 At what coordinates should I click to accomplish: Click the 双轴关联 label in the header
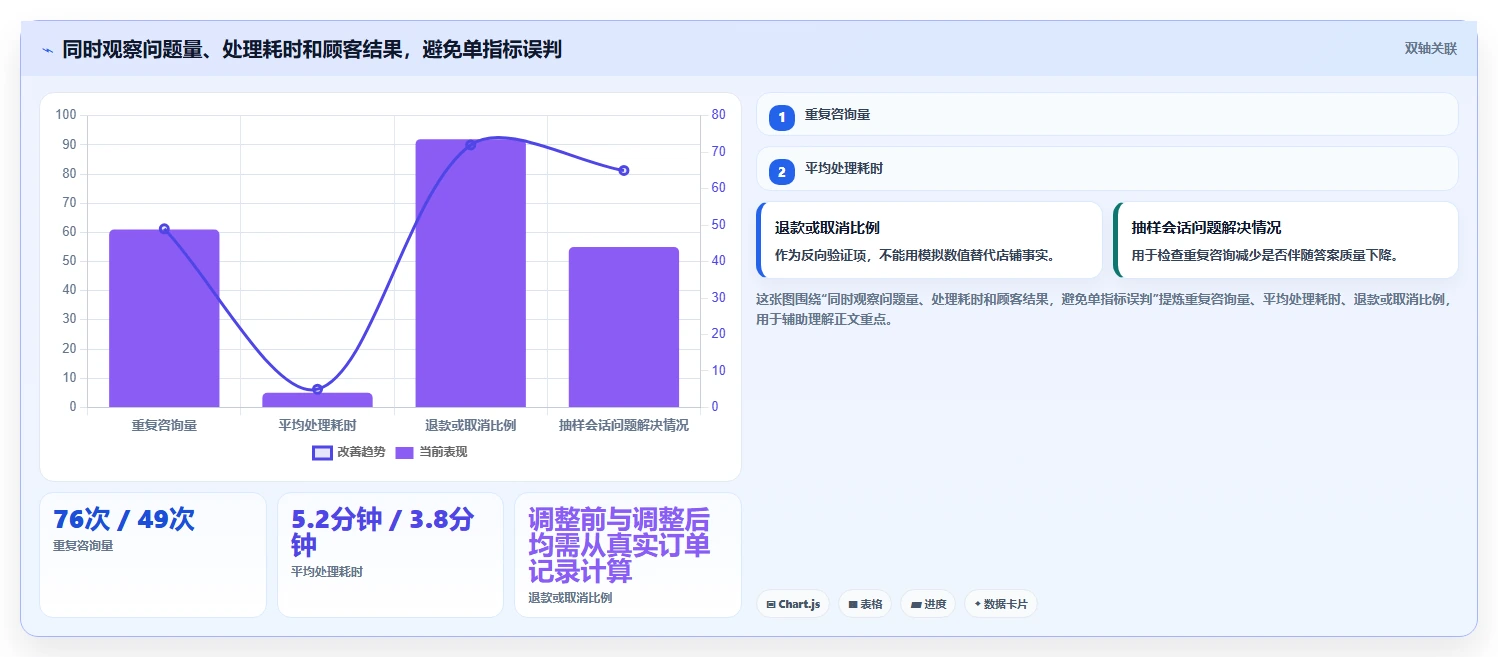click(1430, 49)
